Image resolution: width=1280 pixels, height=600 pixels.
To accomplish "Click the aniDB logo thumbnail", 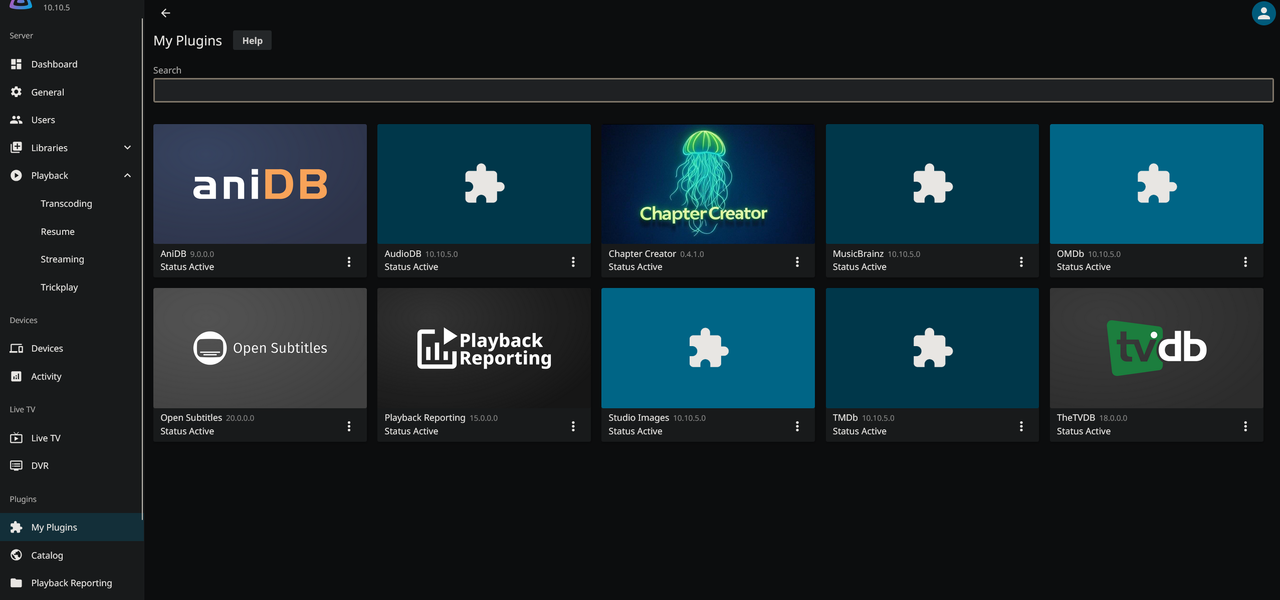I will (x=260, y=184).
